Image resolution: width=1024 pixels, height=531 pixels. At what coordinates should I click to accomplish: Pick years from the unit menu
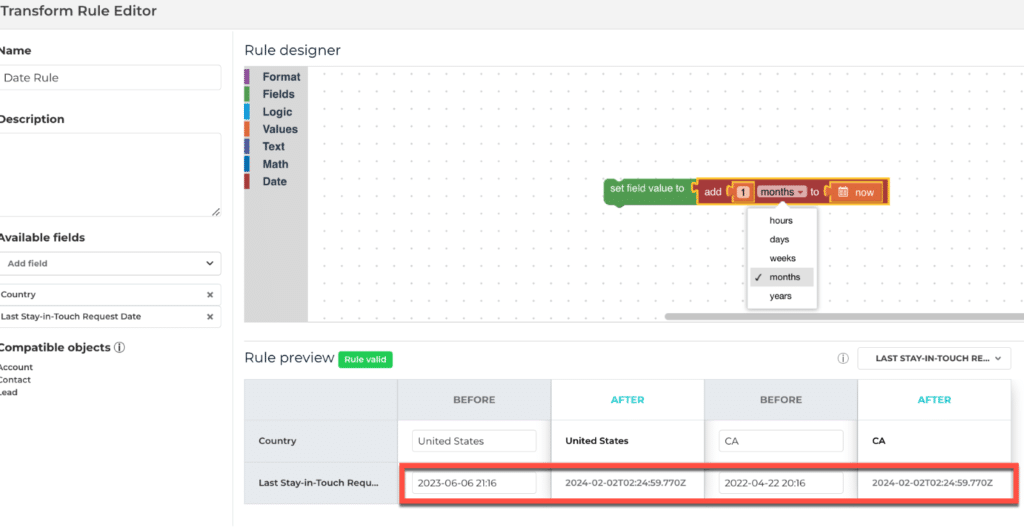pos(781,296)
